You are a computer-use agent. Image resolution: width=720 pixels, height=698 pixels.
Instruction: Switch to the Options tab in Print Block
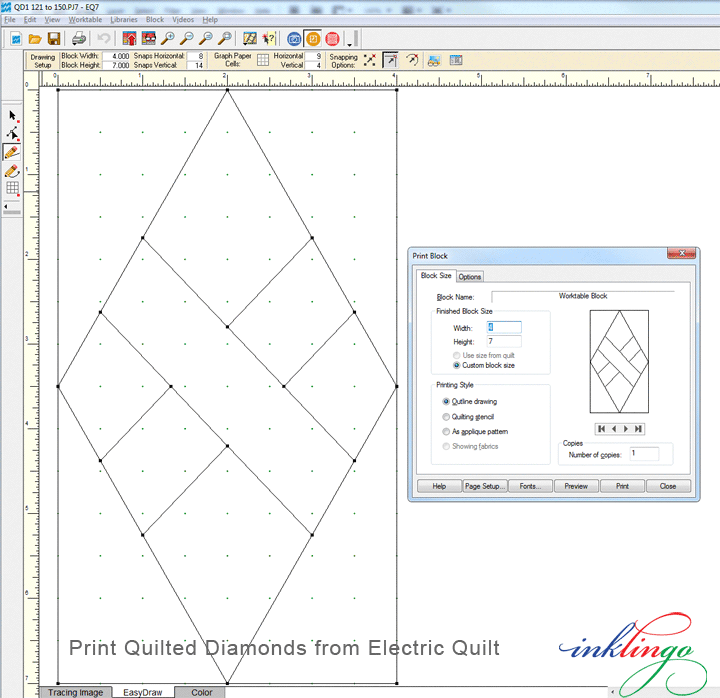click(x=470, y=276)
